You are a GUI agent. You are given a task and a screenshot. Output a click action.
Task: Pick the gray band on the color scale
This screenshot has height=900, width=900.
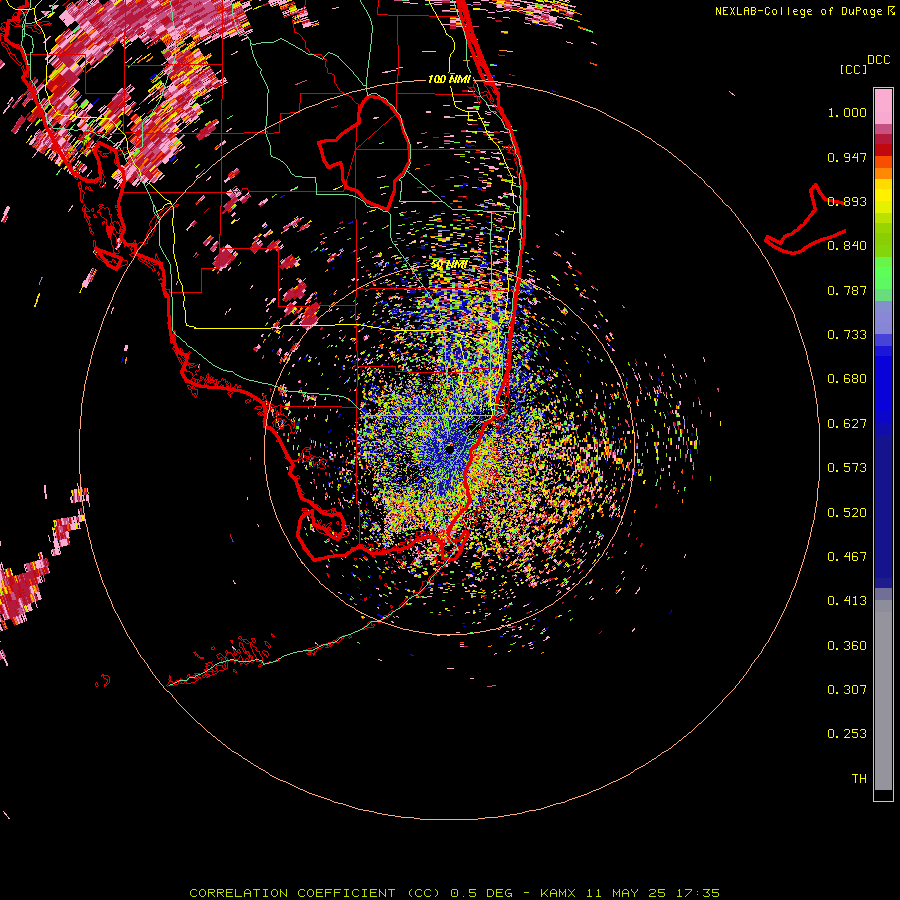point(883,695)
